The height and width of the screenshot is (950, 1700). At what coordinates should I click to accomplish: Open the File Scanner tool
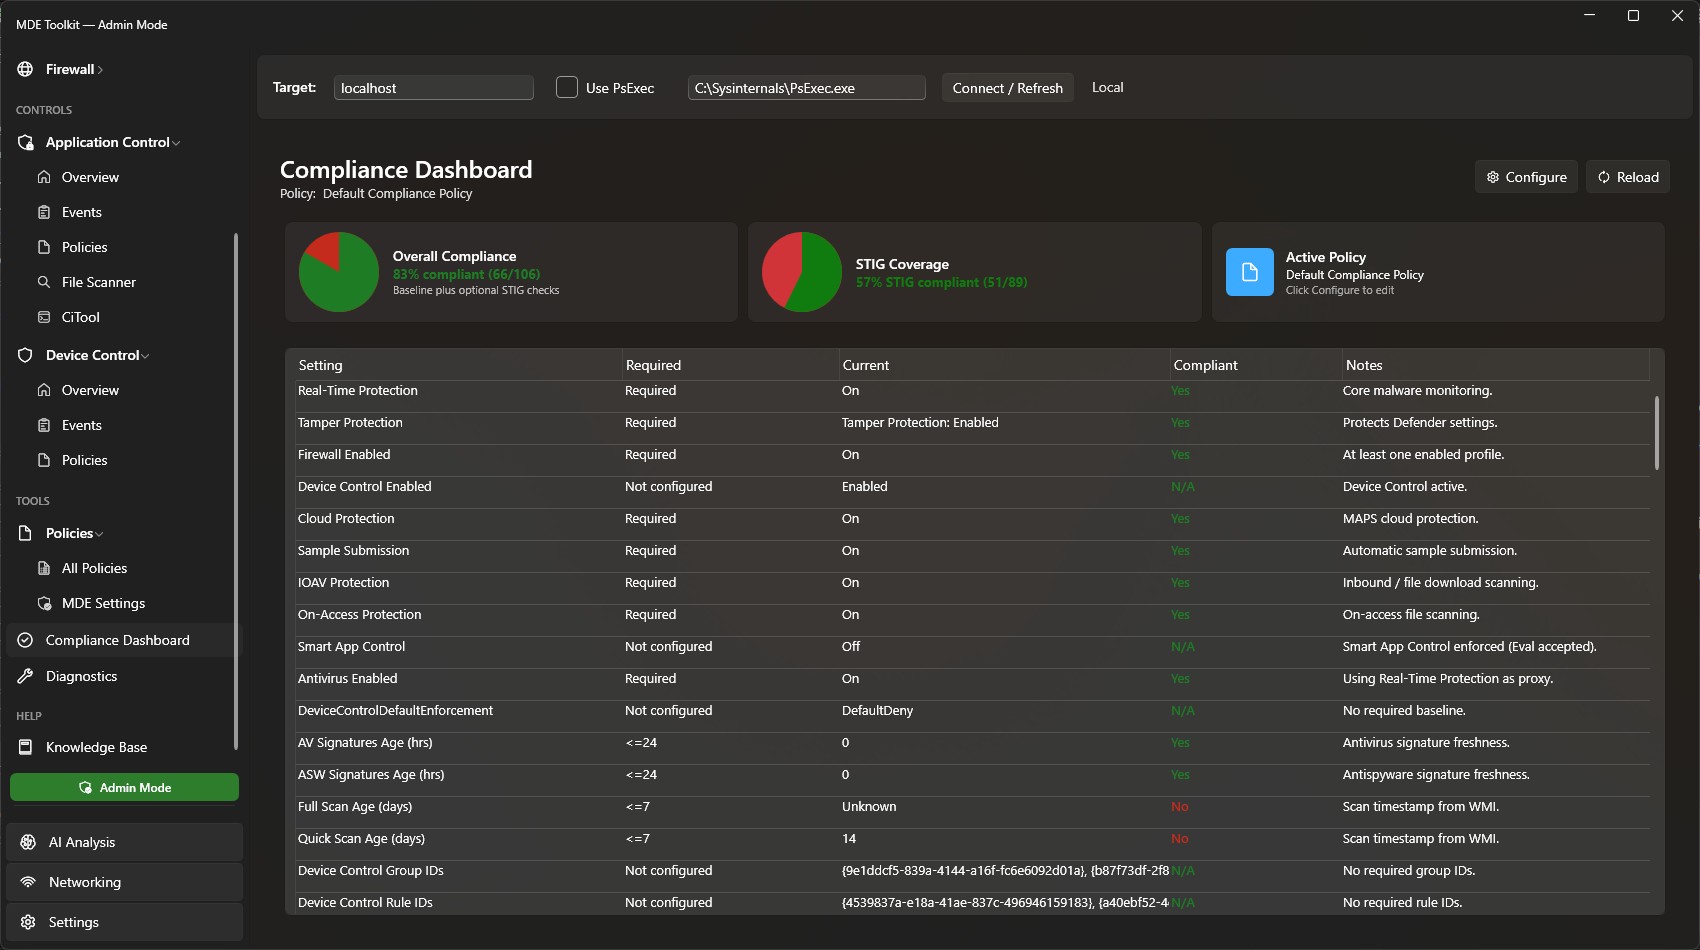point(97,282)
